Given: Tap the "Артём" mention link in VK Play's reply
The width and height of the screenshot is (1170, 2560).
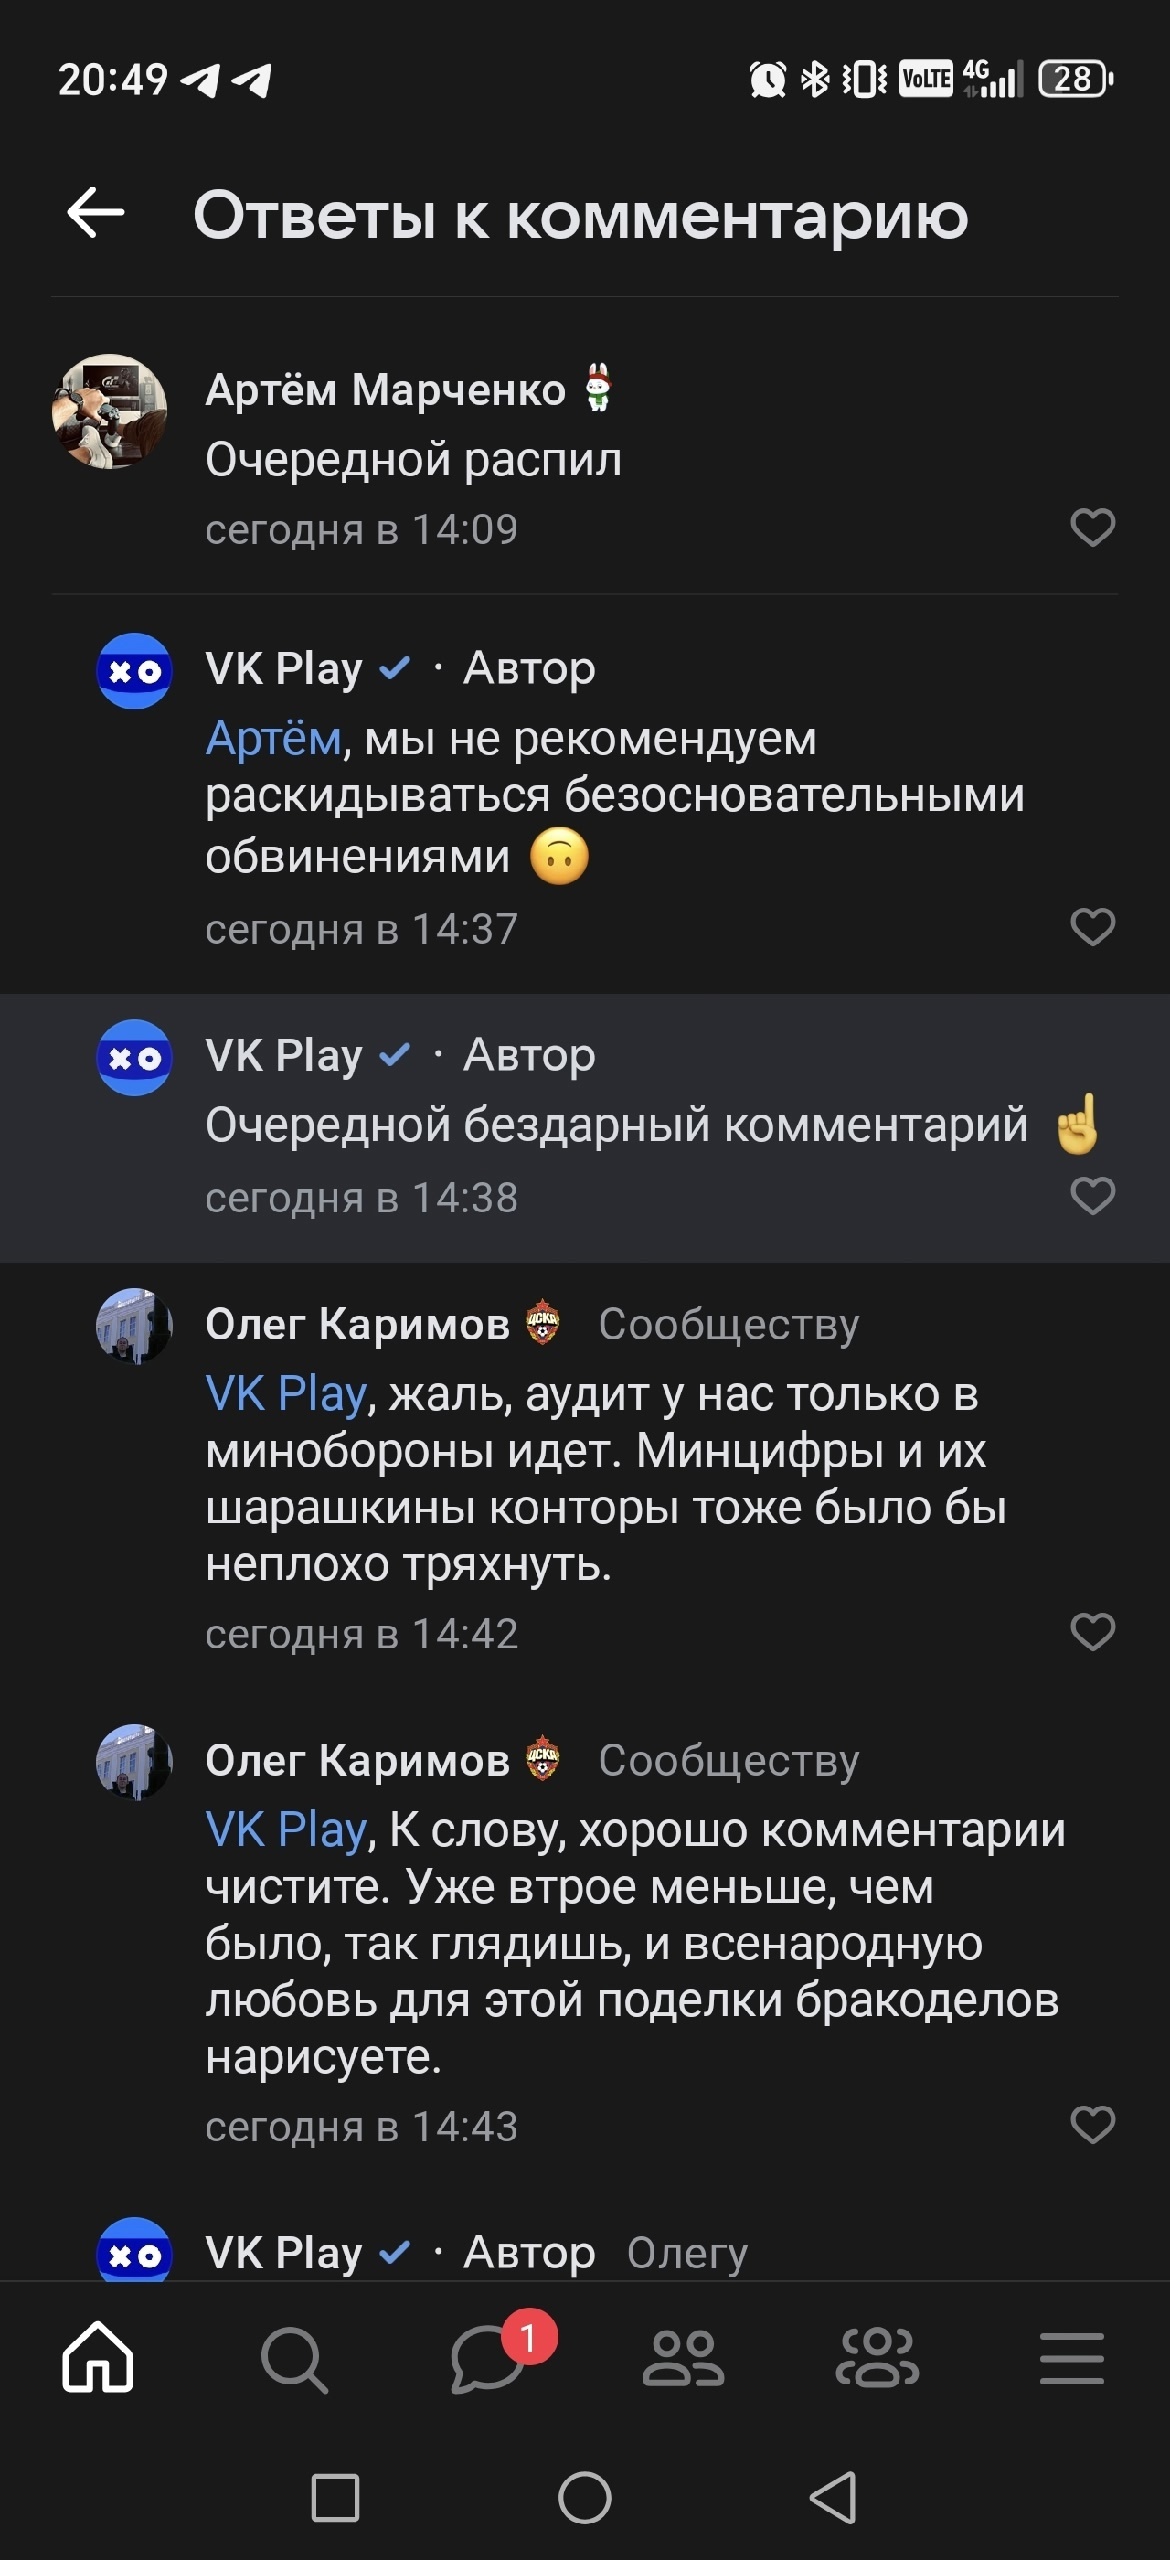Looking at the screenshot, I should pos(273,739).
